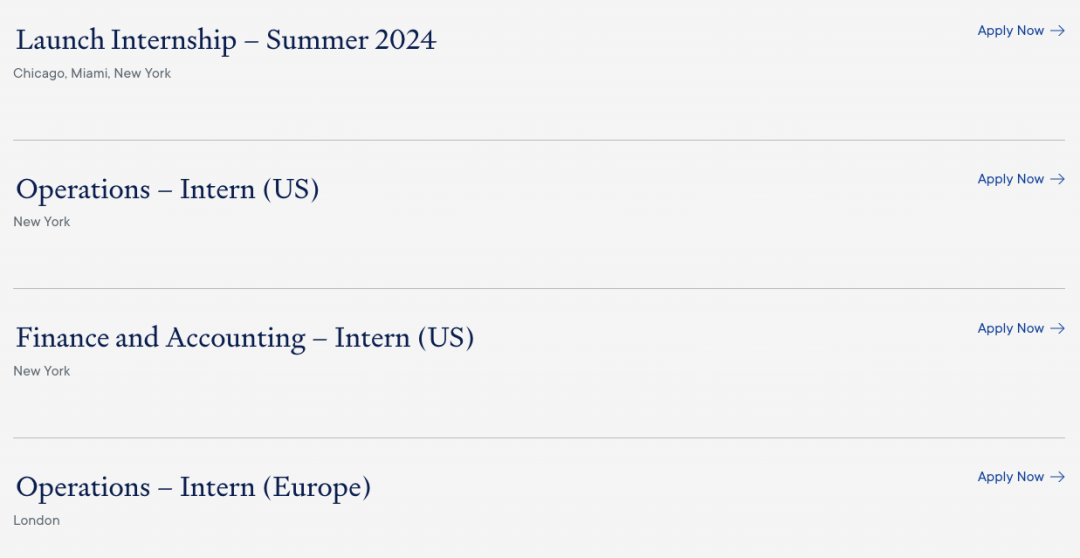Apply Now for Operations Intern (US)
Screen dimensions: 1080x558
1021,179
